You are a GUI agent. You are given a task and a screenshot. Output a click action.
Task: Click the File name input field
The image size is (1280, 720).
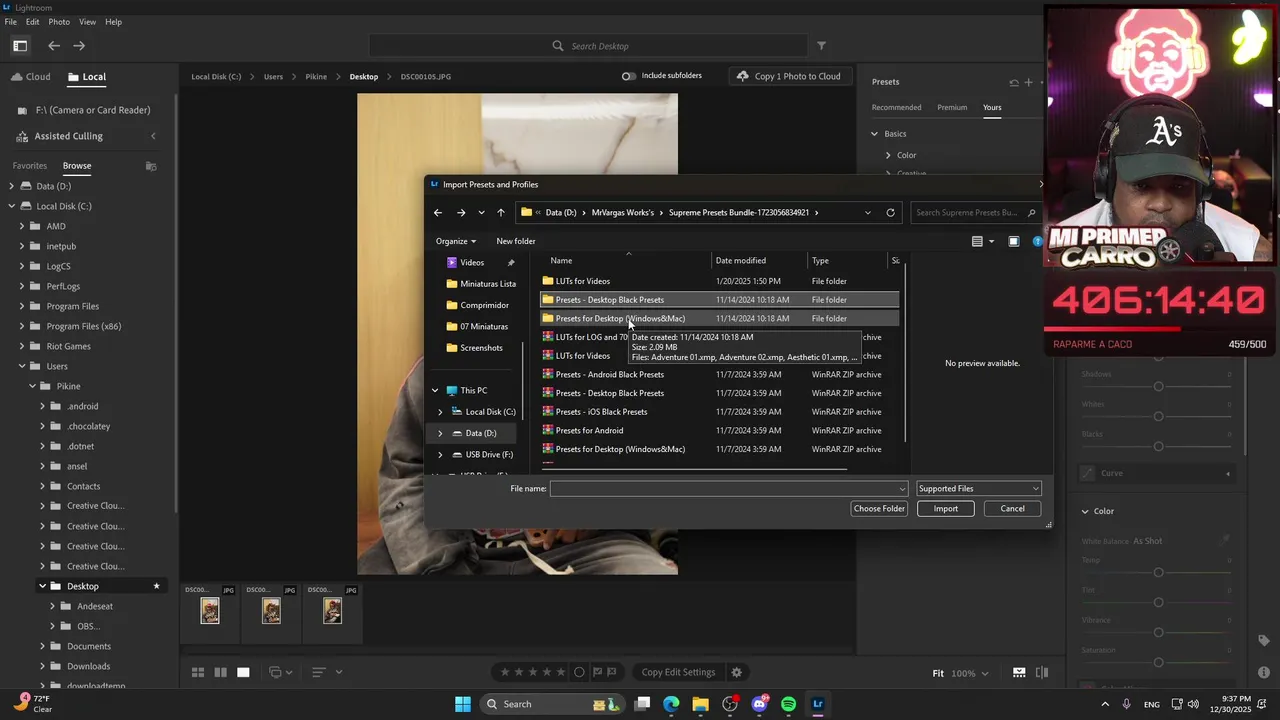point(729,488)
